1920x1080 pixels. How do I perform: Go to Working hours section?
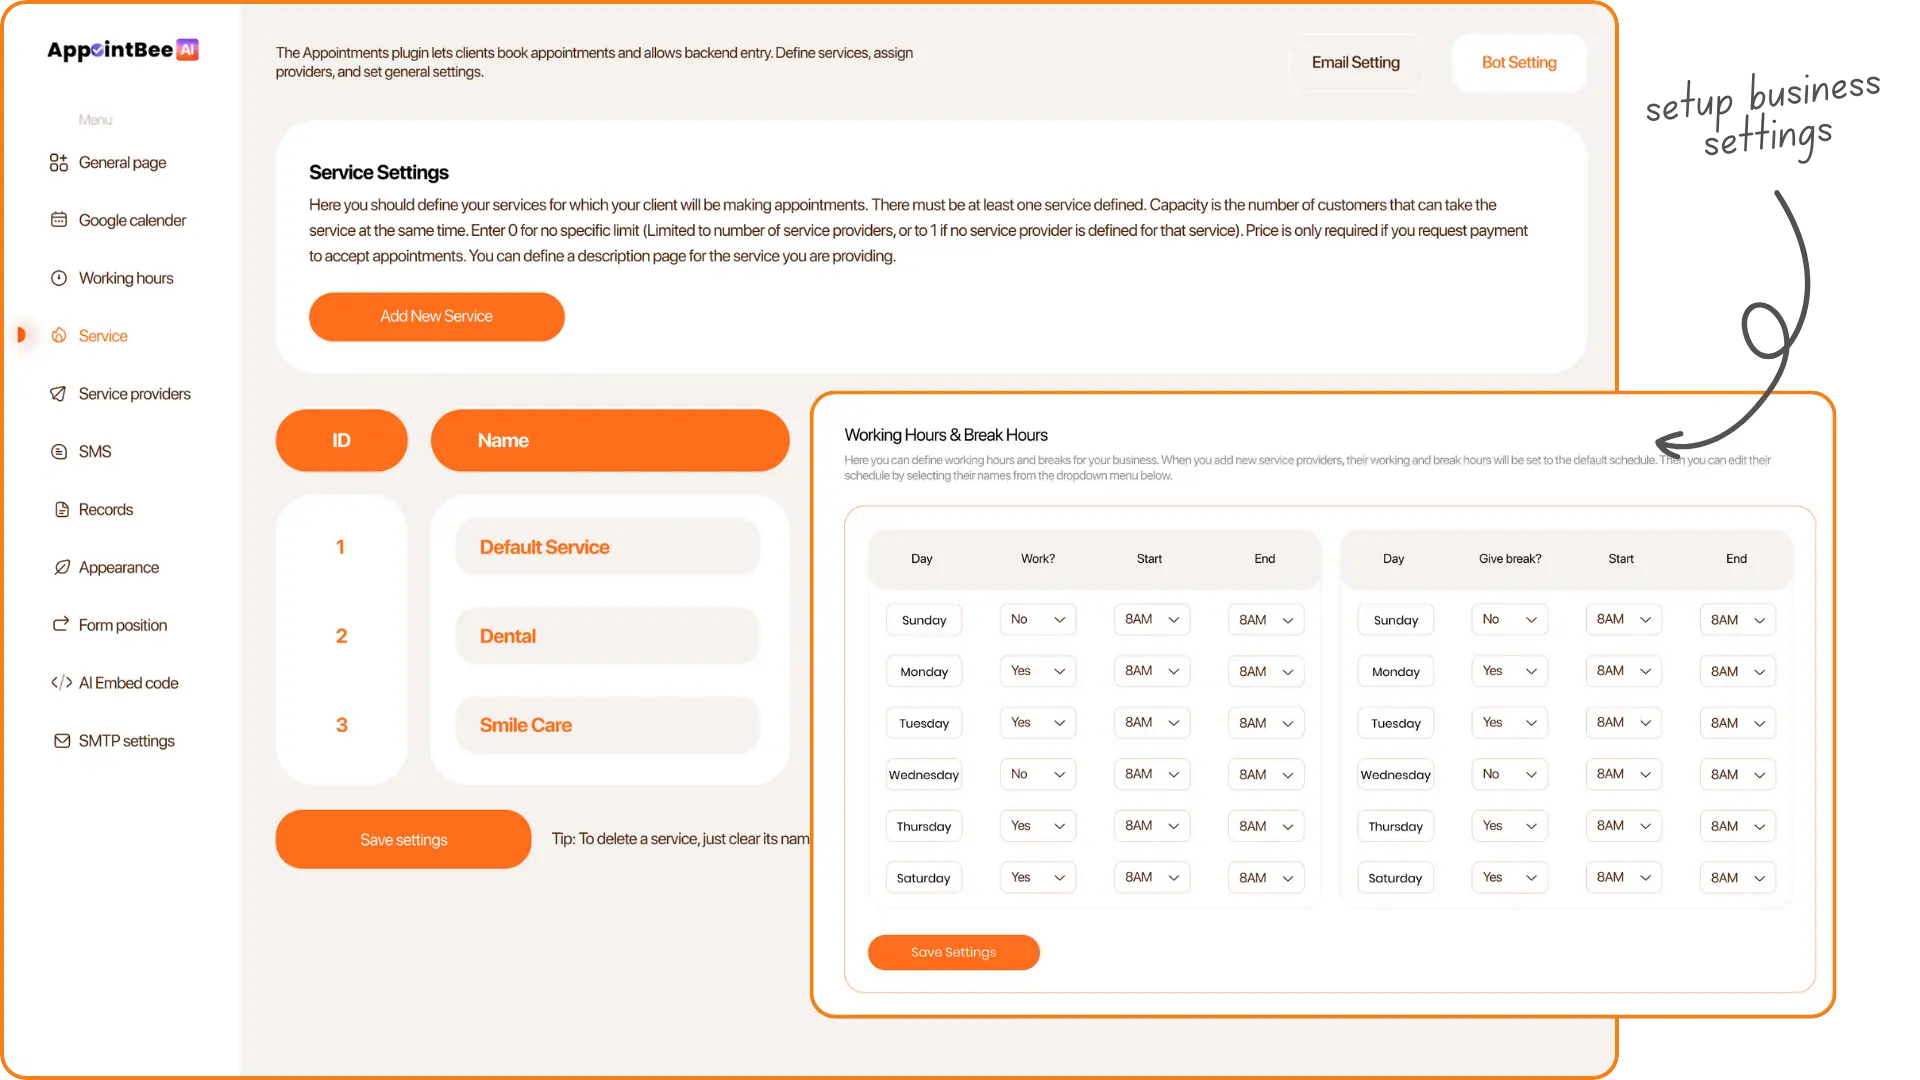[x=126, y=278]
